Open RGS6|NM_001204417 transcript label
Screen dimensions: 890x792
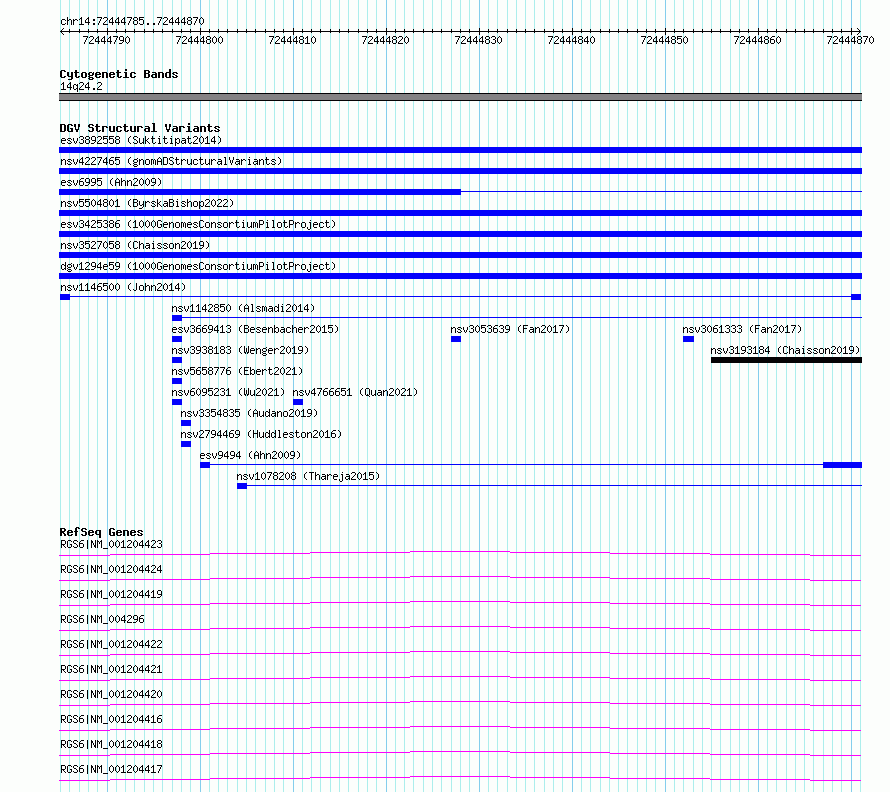(x=111, y=769)
